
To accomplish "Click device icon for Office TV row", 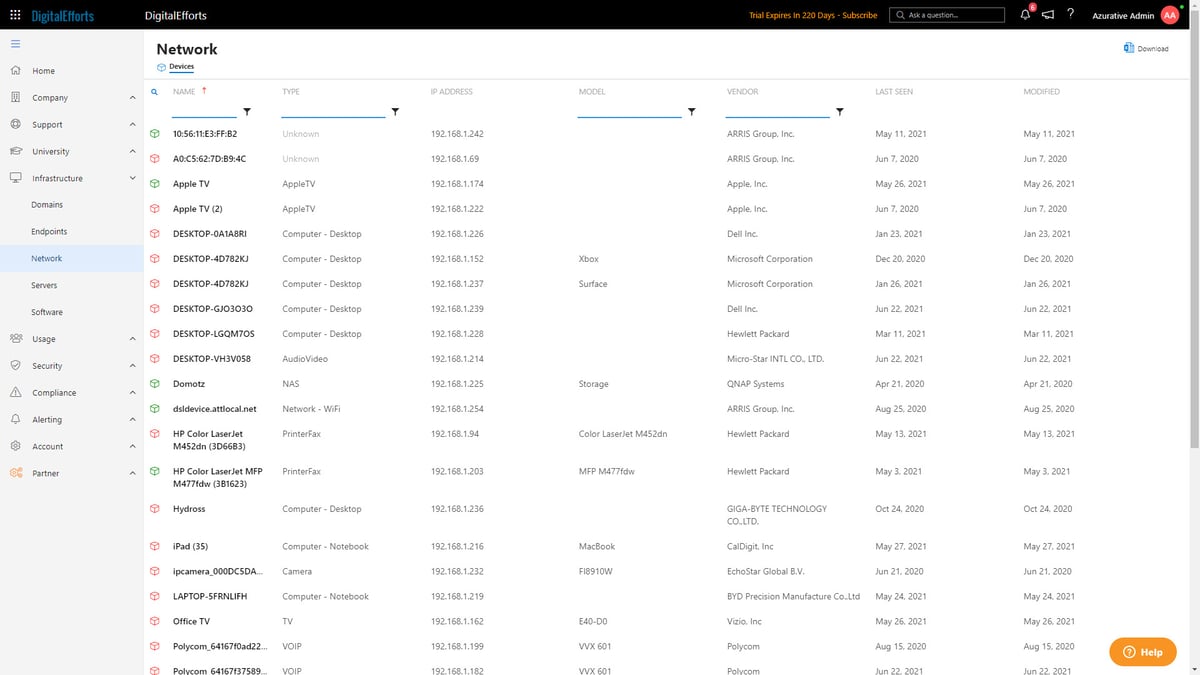I will tap(155, 622).
